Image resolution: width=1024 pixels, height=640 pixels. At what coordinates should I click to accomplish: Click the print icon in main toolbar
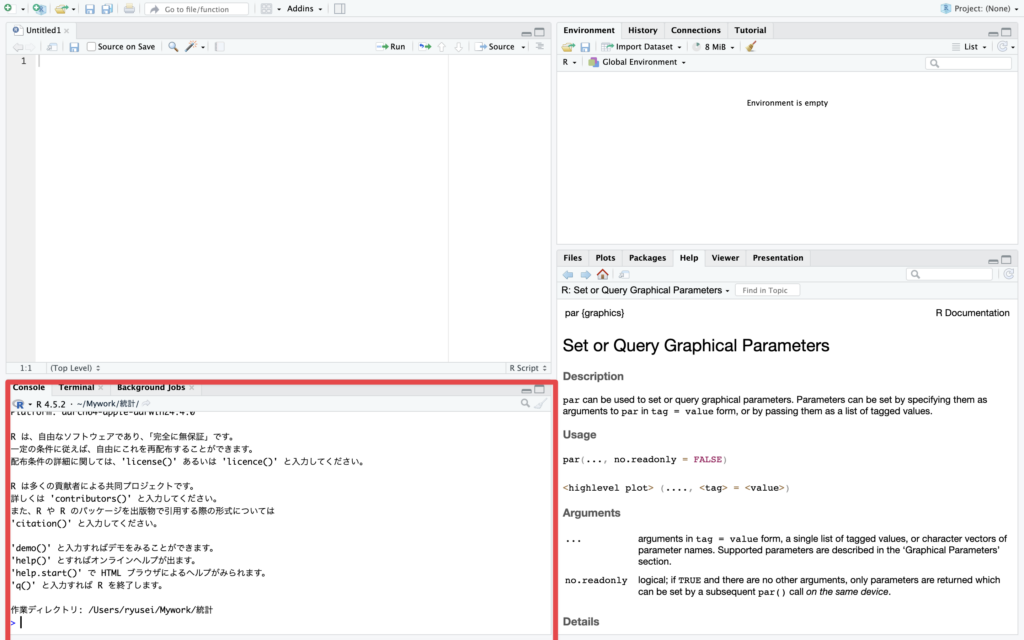coord(129,9)
